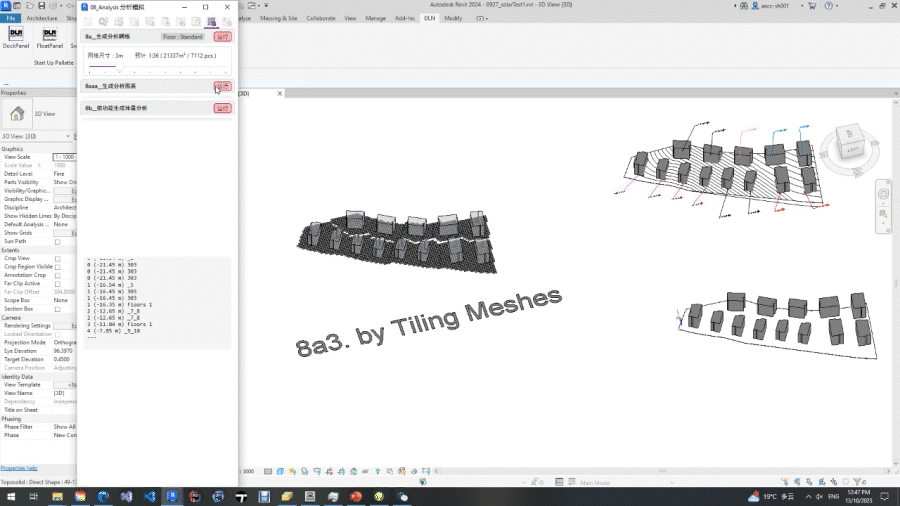Toggle the Crop Region Visible checkbox

pos(57,267)
